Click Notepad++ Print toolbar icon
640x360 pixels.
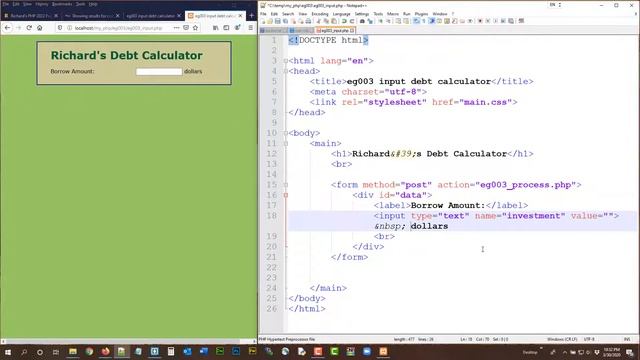point(308,21)
